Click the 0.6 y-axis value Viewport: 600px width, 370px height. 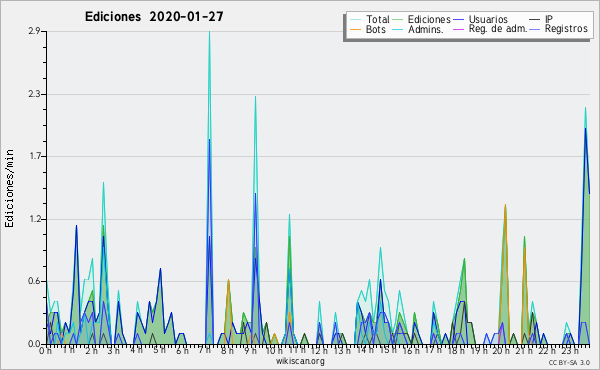[x=34, y=282]
